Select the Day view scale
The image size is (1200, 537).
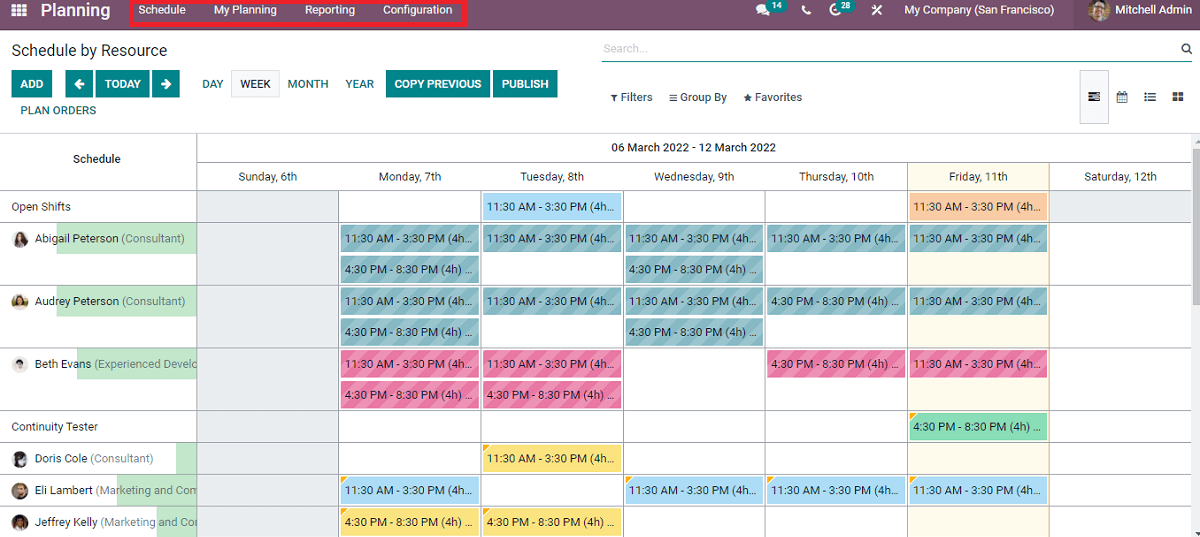(x=213, y=84)
